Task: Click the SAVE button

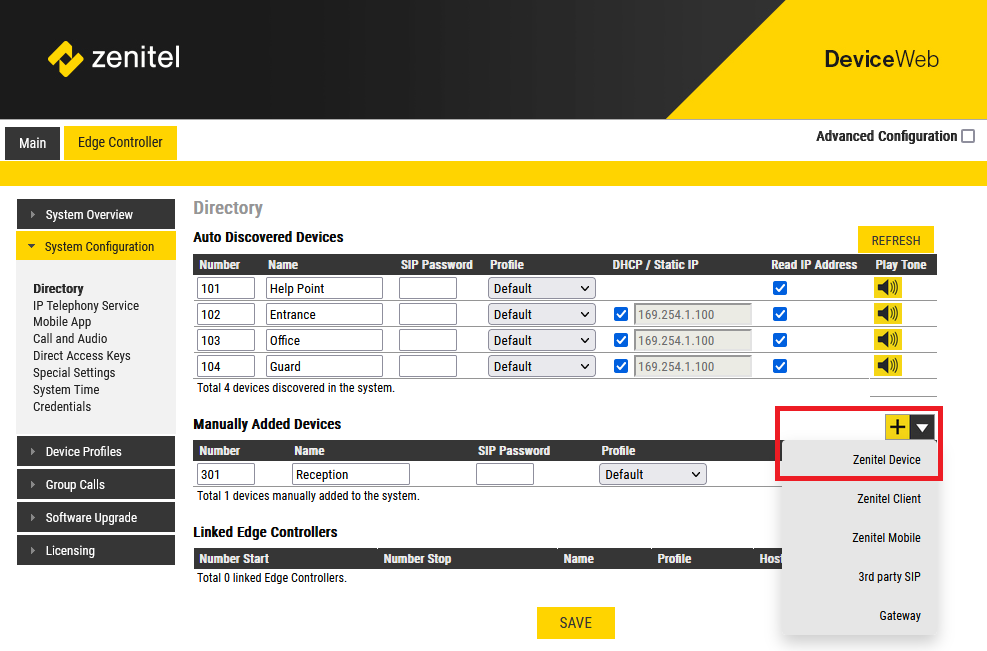Action: [x=575, y=623]
